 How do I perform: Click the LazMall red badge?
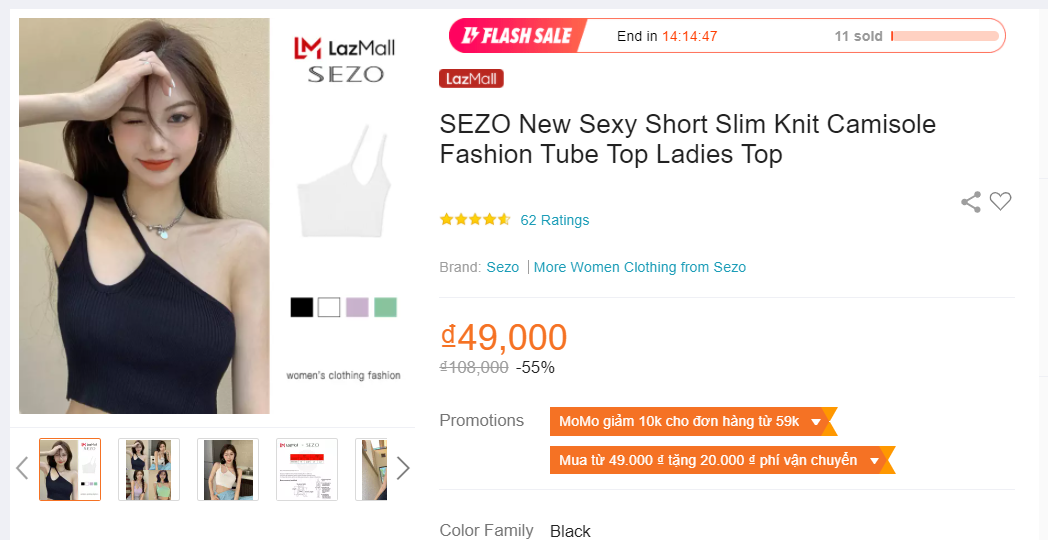point(471,79)
